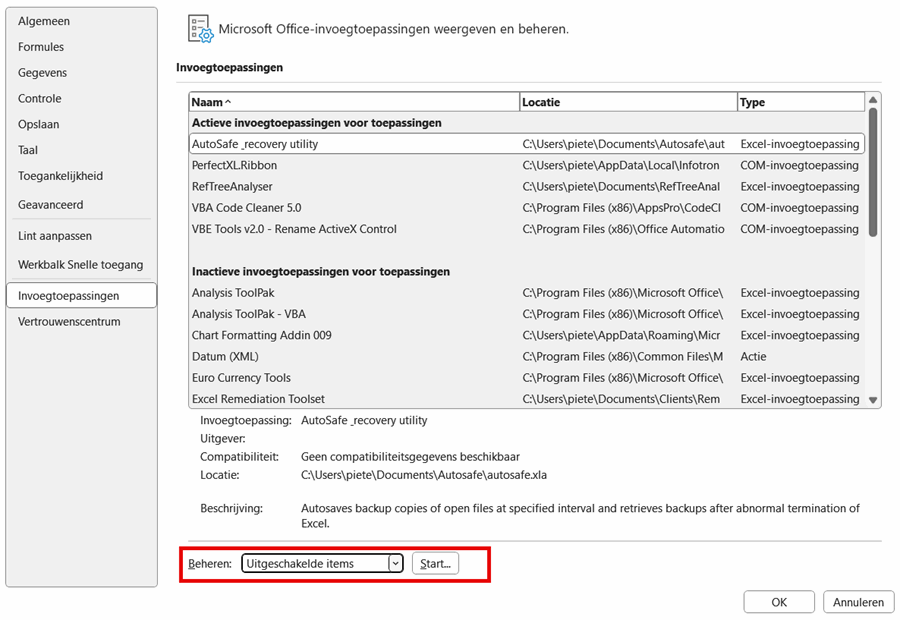The image size is (900, 620).
Task: Select the PerfectXL.Ribbon add-in row
Action: (x=526, y=165)
